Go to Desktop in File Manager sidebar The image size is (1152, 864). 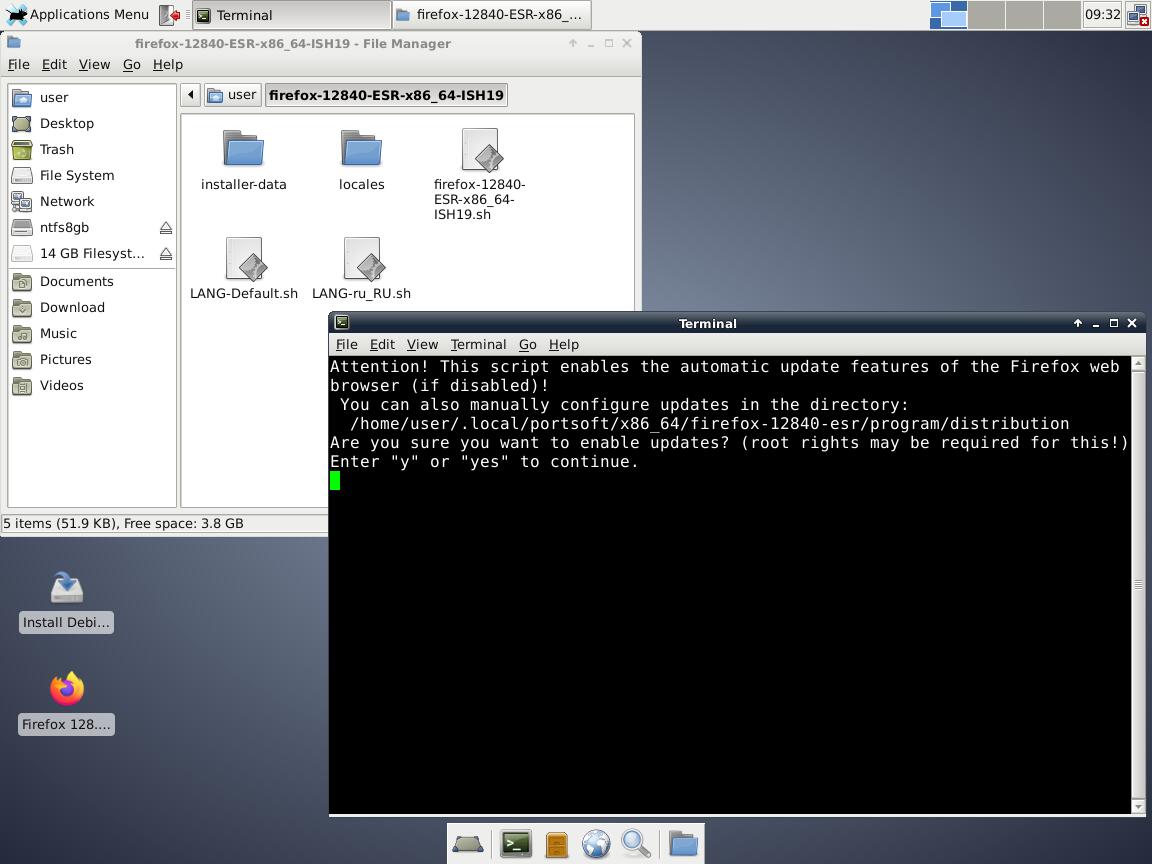tap(92, 123)
